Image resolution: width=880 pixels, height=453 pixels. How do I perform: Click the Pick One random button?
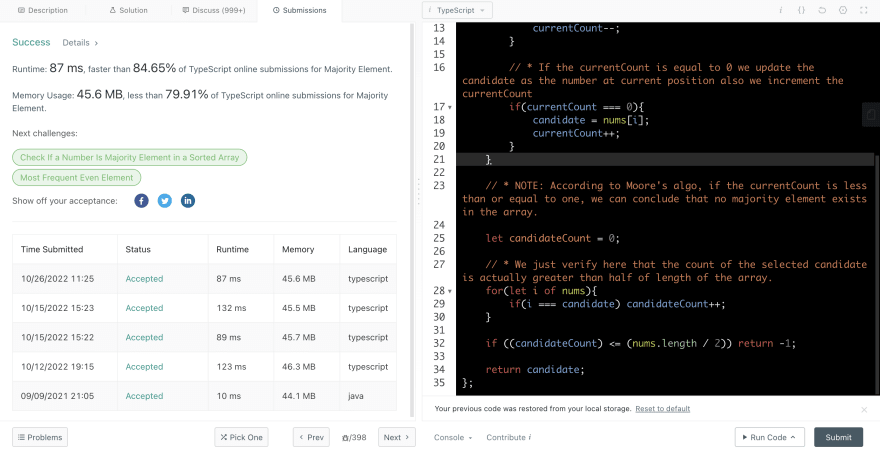[241, 437]
